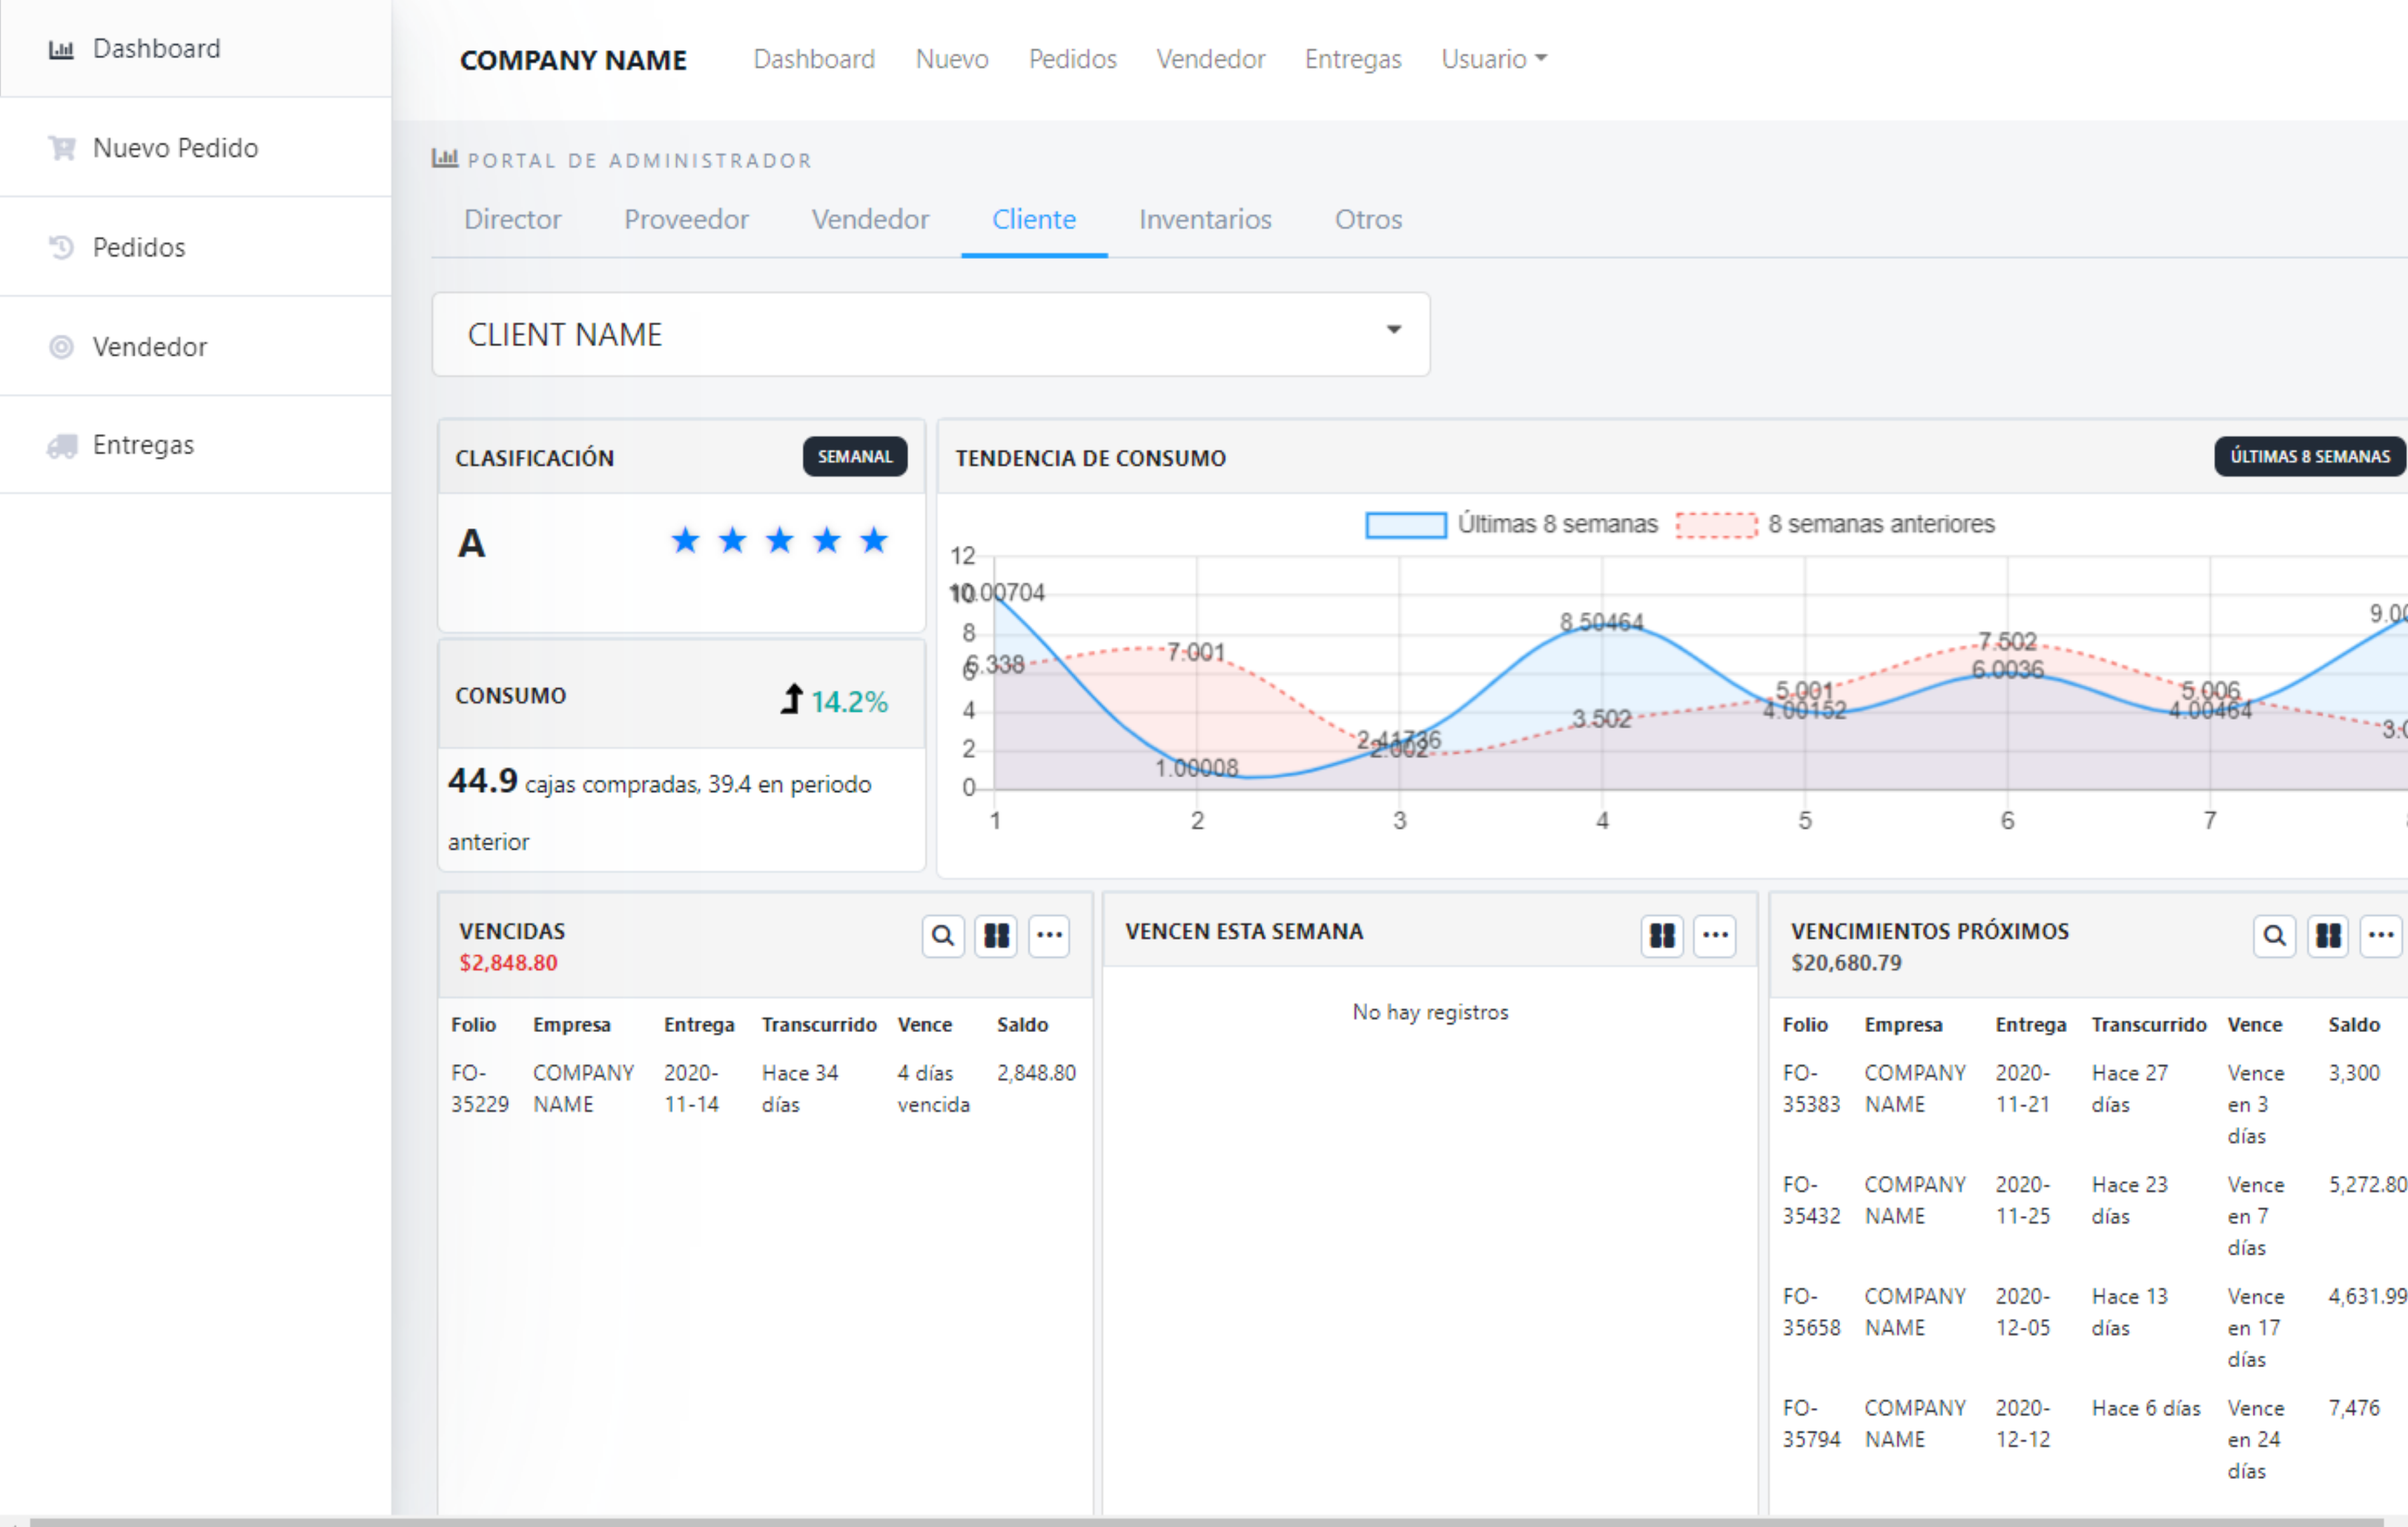The image size is (2408, 1527).
Task: Toggle column view in Vencidas panel
Action: point(996,936)
